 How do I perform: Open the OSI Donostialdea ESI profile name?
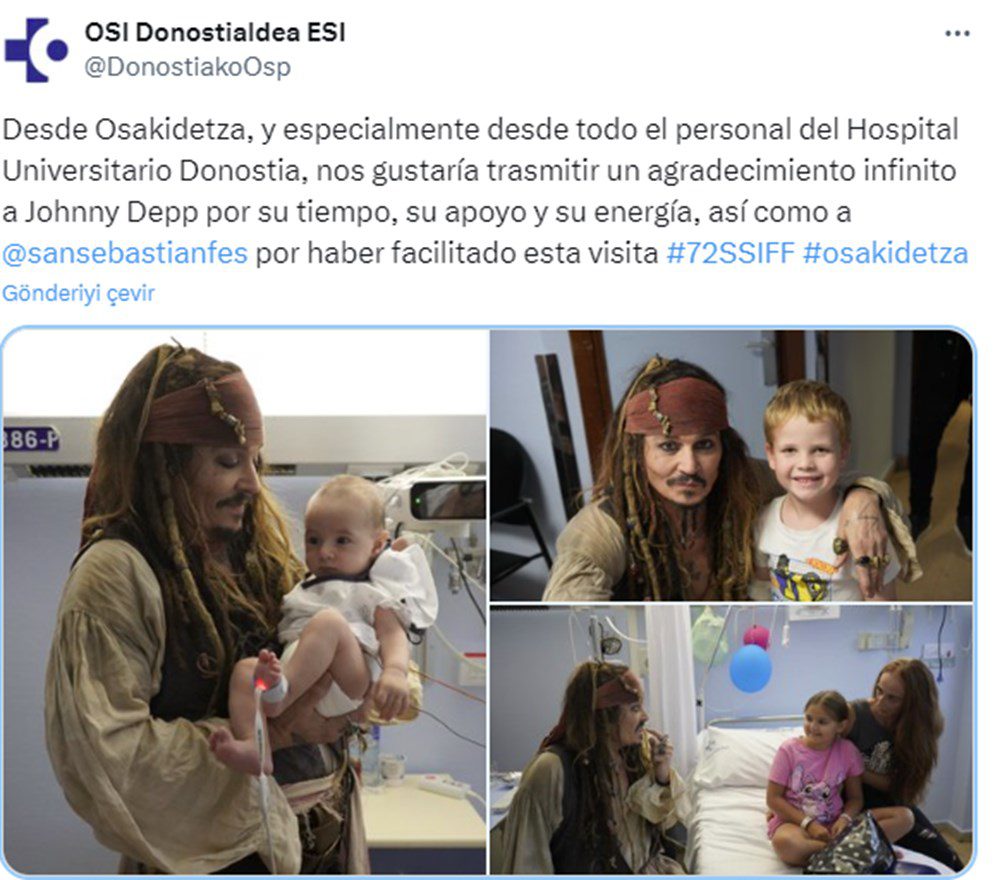point(215,32)
